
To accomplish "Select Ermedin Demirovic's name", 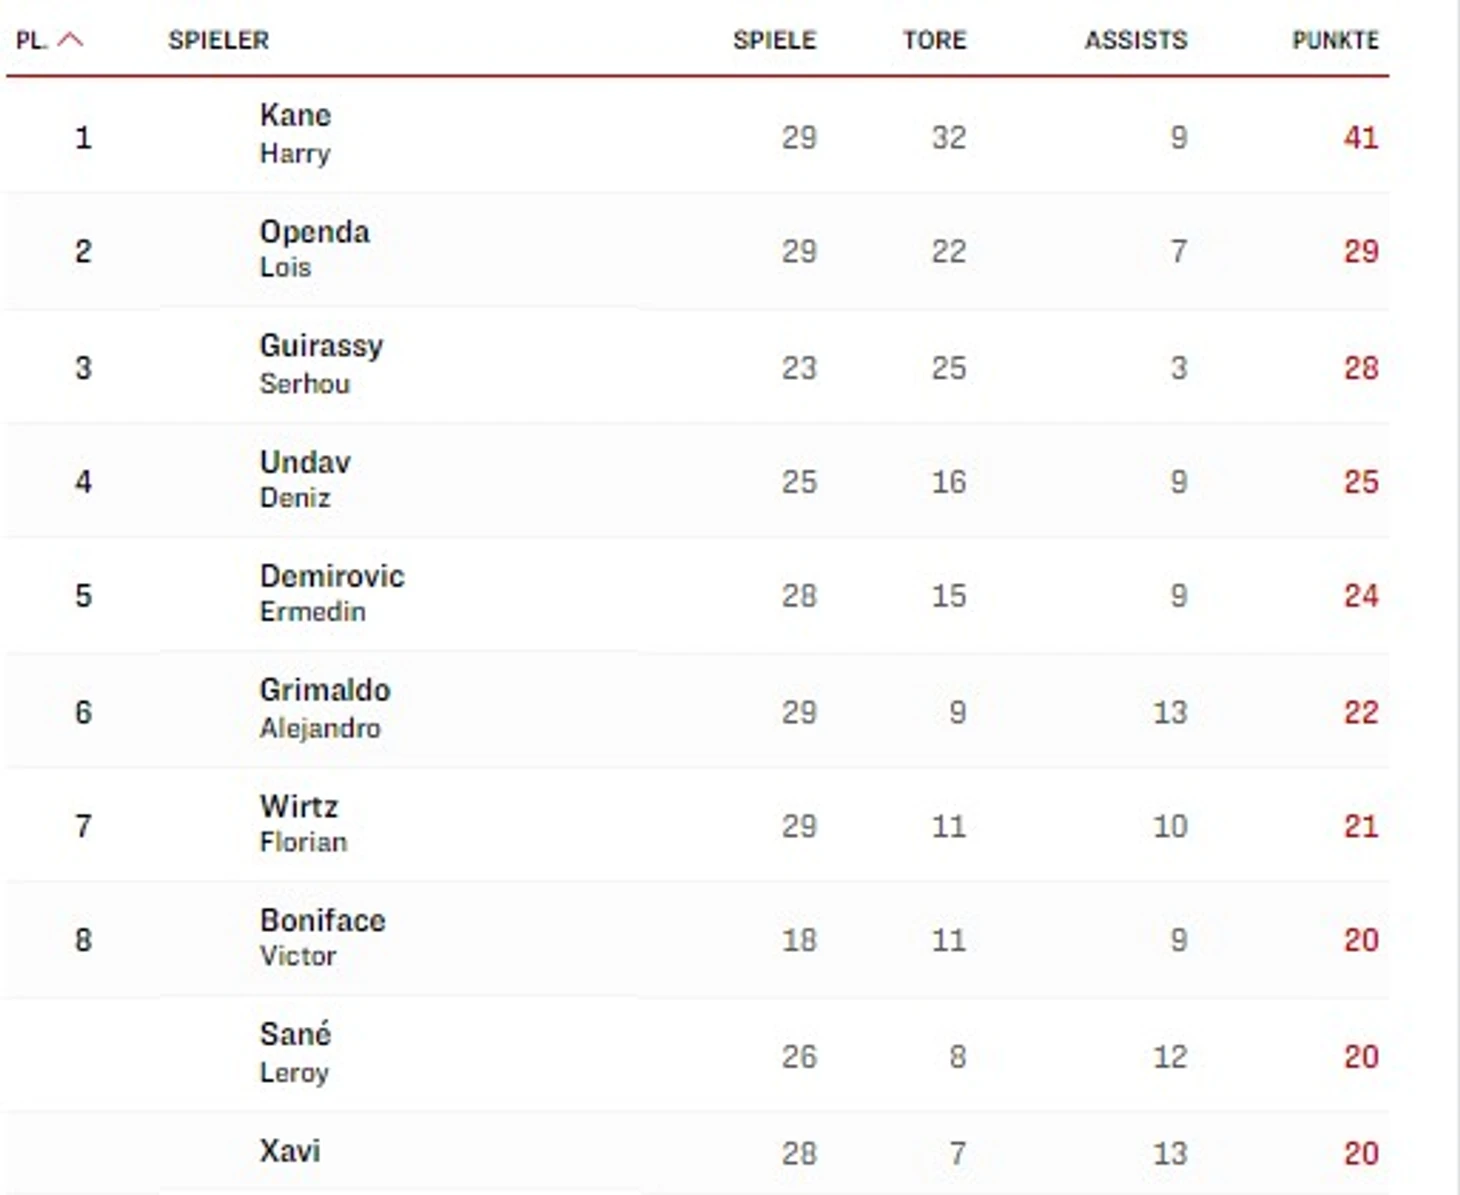I will pyautogui.click(x=332, y=593).
